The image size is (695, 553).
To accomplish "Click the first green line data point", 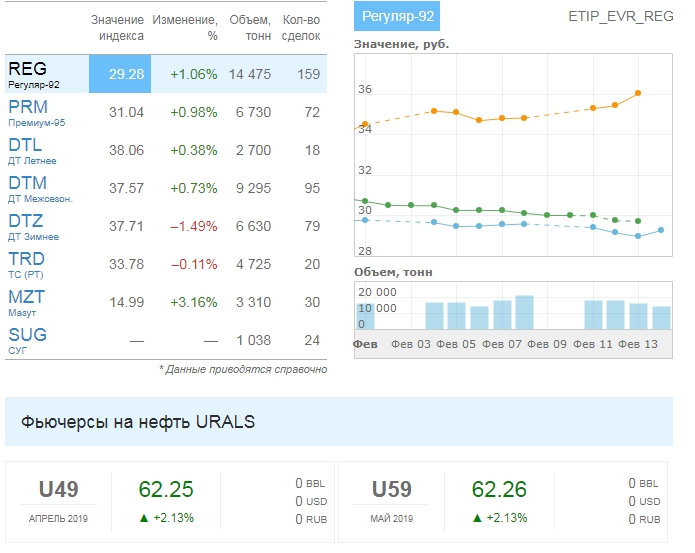I will (365, 201).
